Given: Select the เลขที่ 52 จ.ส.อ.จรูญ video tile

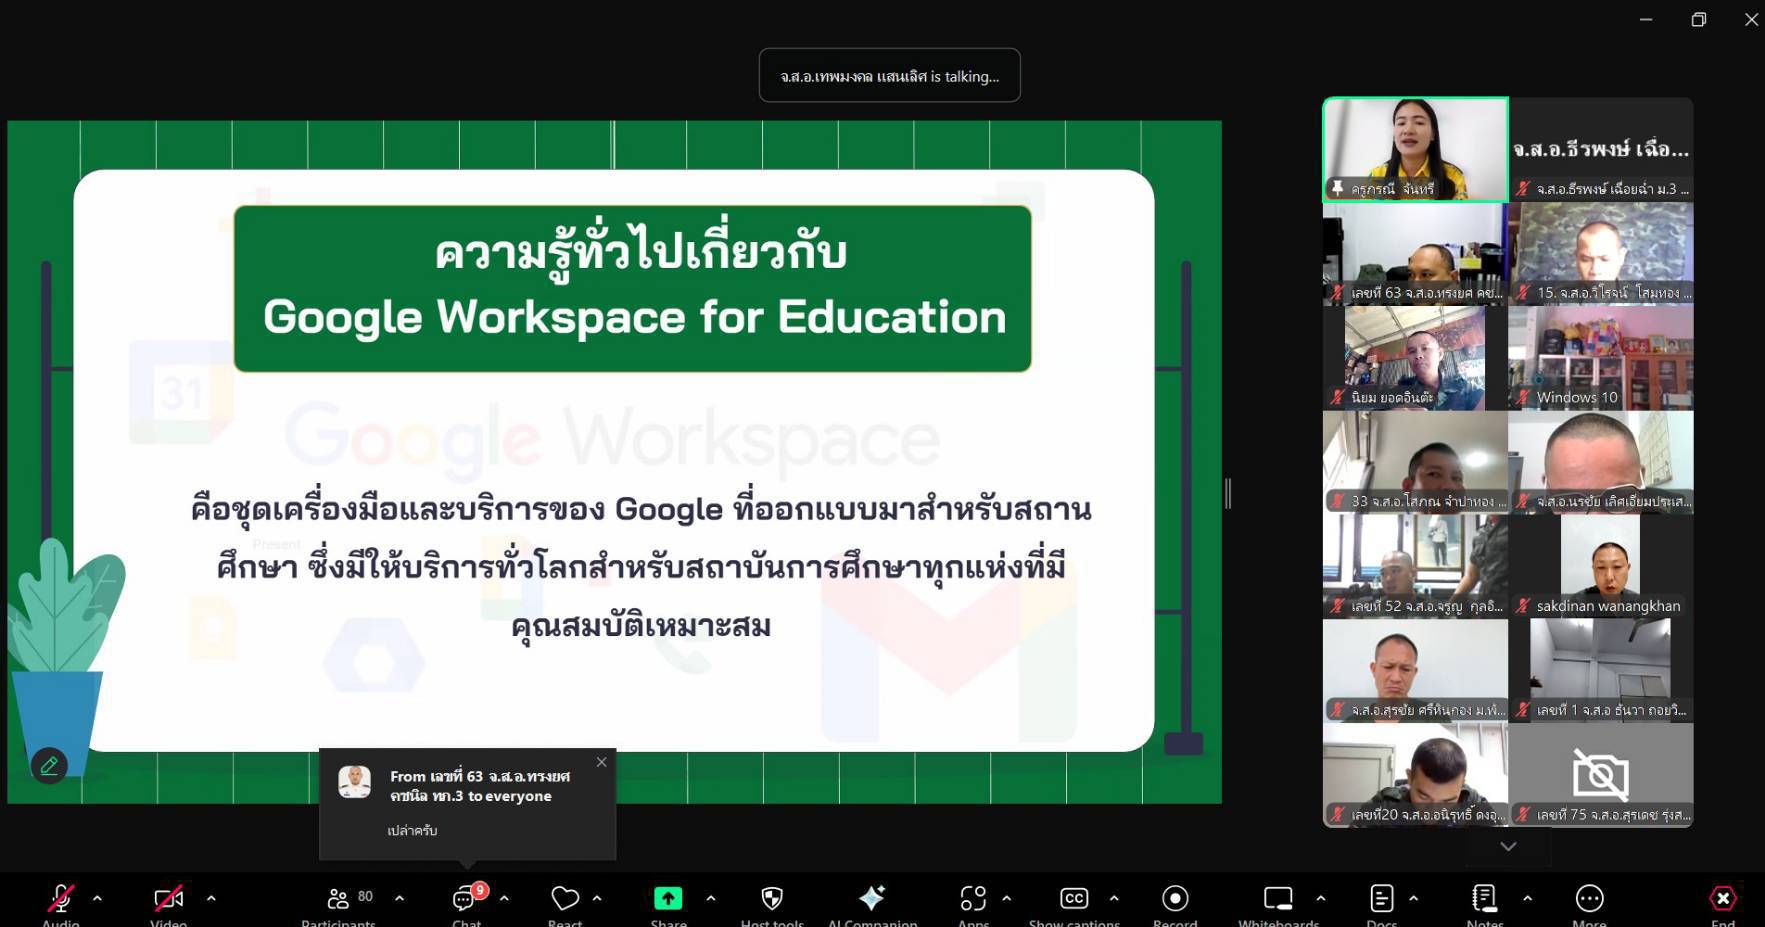Looking at the screenshot, I should point(1415,566).
